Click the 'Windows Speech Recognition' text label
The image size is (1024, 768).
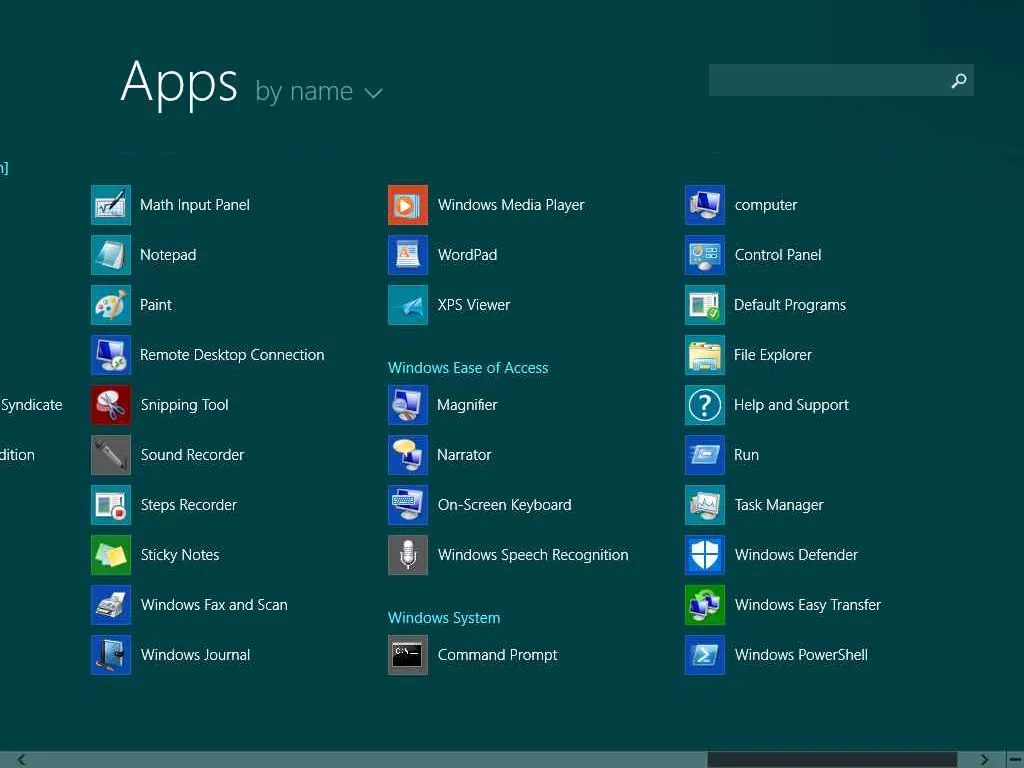click(533, 555)
